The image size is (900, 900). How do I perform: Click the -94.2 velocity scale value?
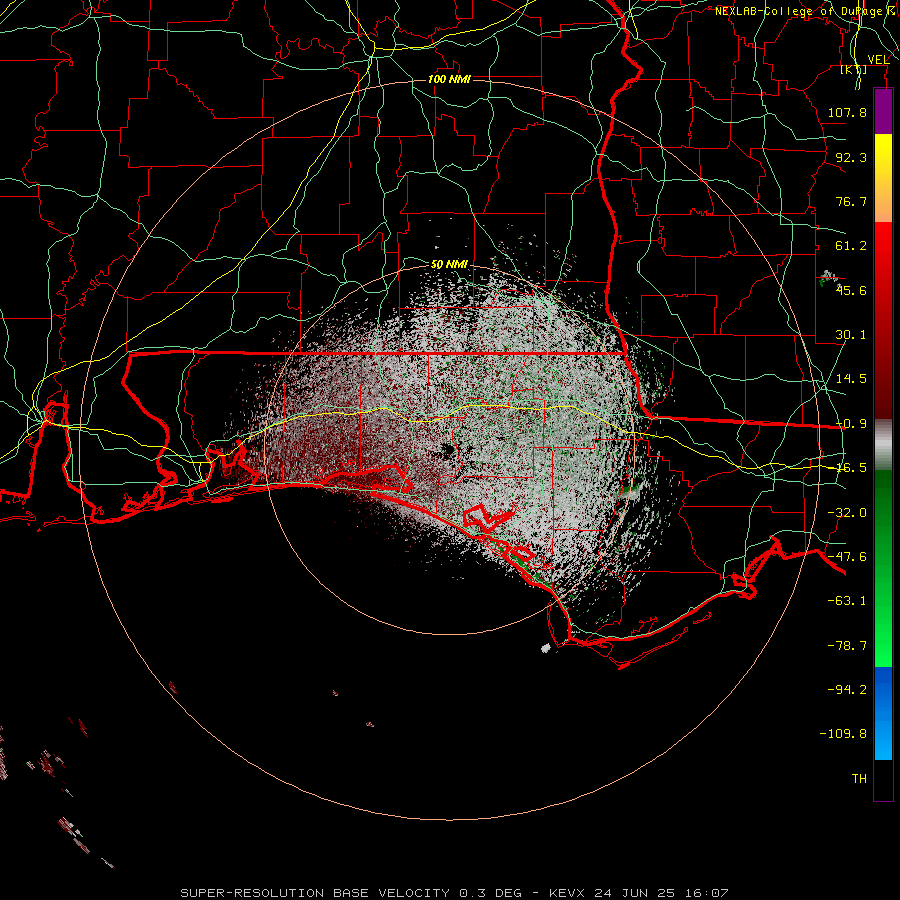tap(847, 690)
